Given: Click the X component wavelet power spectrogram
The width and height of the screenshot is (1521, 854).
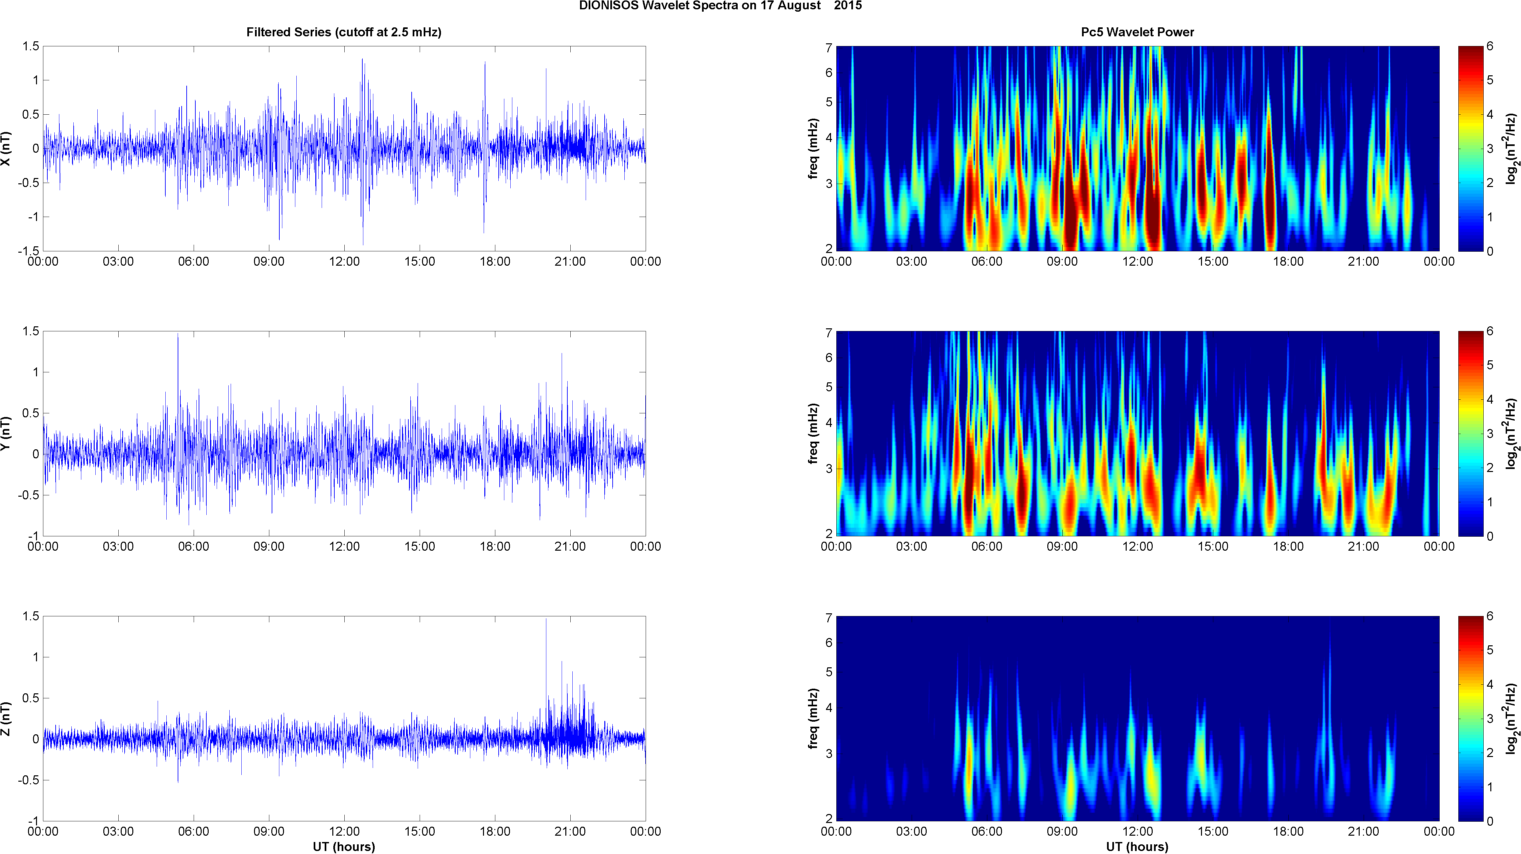Looking at the screenshot, I should (x=1137, y=149).
